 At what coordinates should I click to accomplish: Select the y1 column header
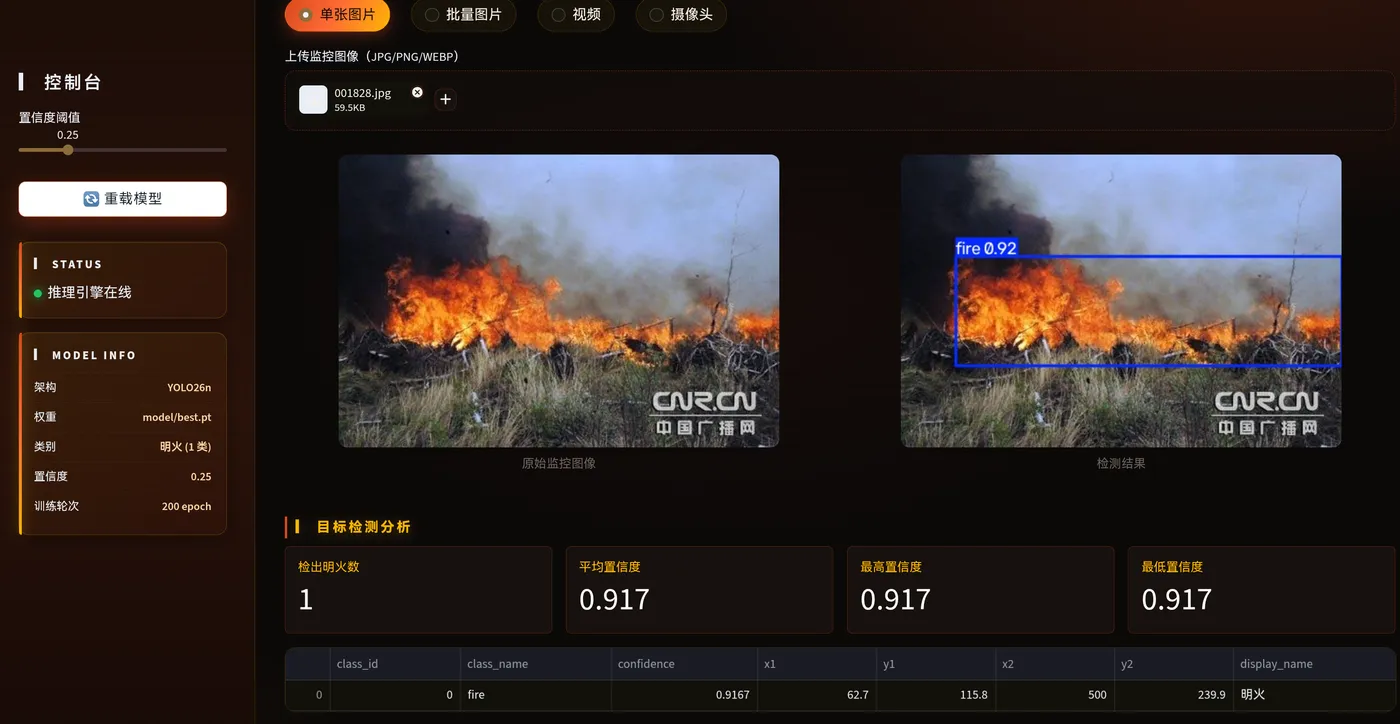pos(935,664)
